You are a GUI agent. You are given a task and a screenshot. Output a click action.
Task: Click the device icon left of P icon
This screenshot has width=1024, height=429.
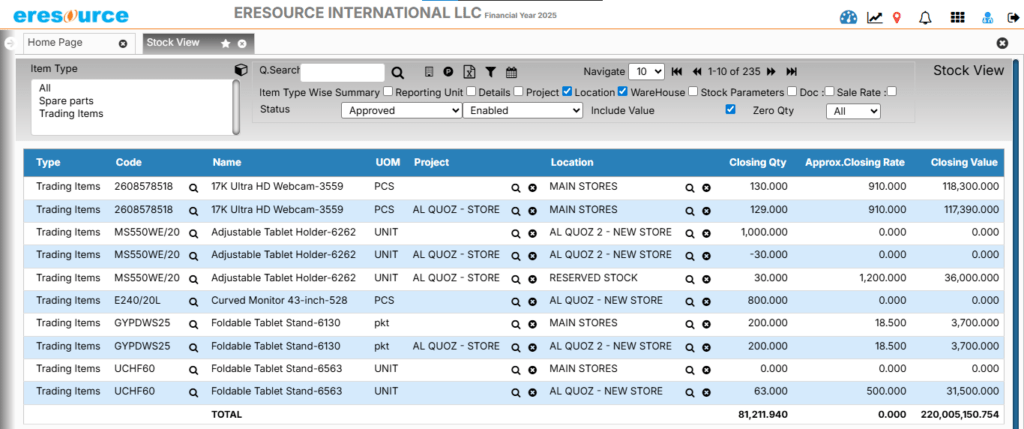pyautogui.click(x=429, y=72)
